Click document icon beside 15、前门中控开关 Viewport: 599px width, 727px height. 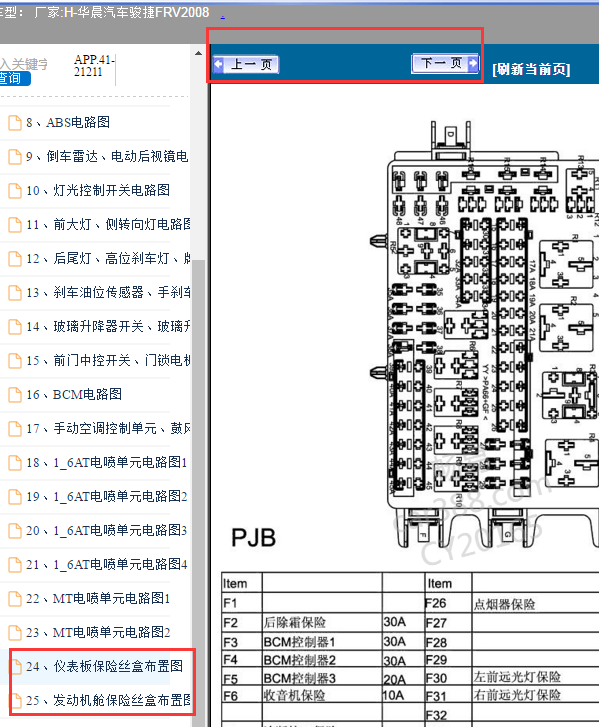coord(15,361)
